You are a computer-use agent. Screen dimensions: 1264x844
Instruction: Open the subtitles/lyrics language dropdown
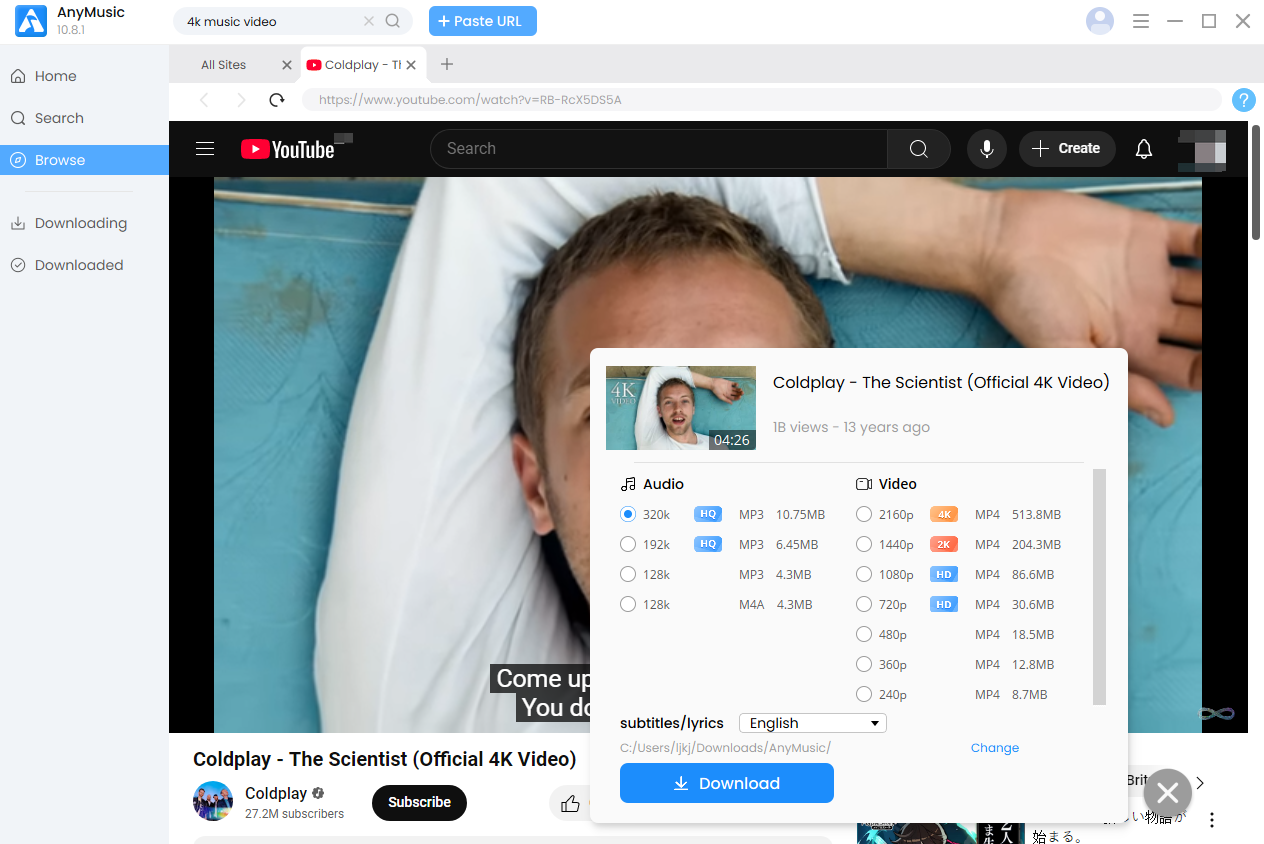pyautogui.click(x=813, y=723)
